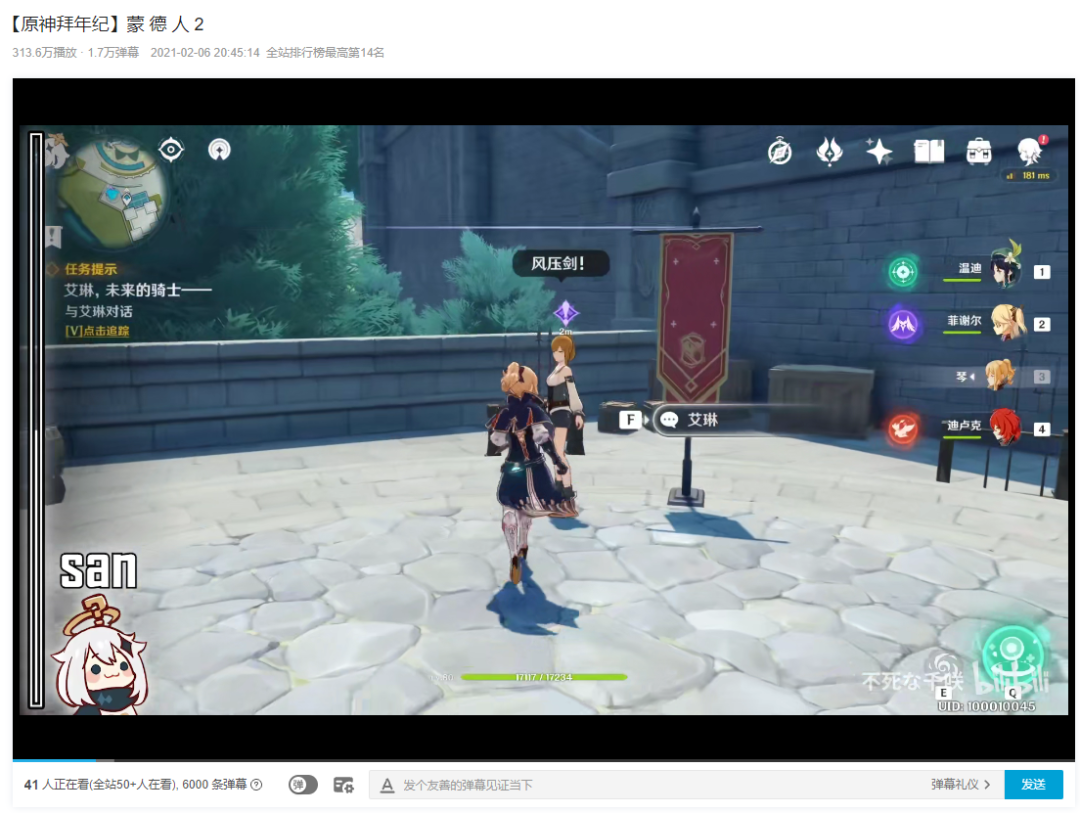Click the F key talk prompt button
Viewport: 1080px width, 813px height.
(x=630, y=420)
